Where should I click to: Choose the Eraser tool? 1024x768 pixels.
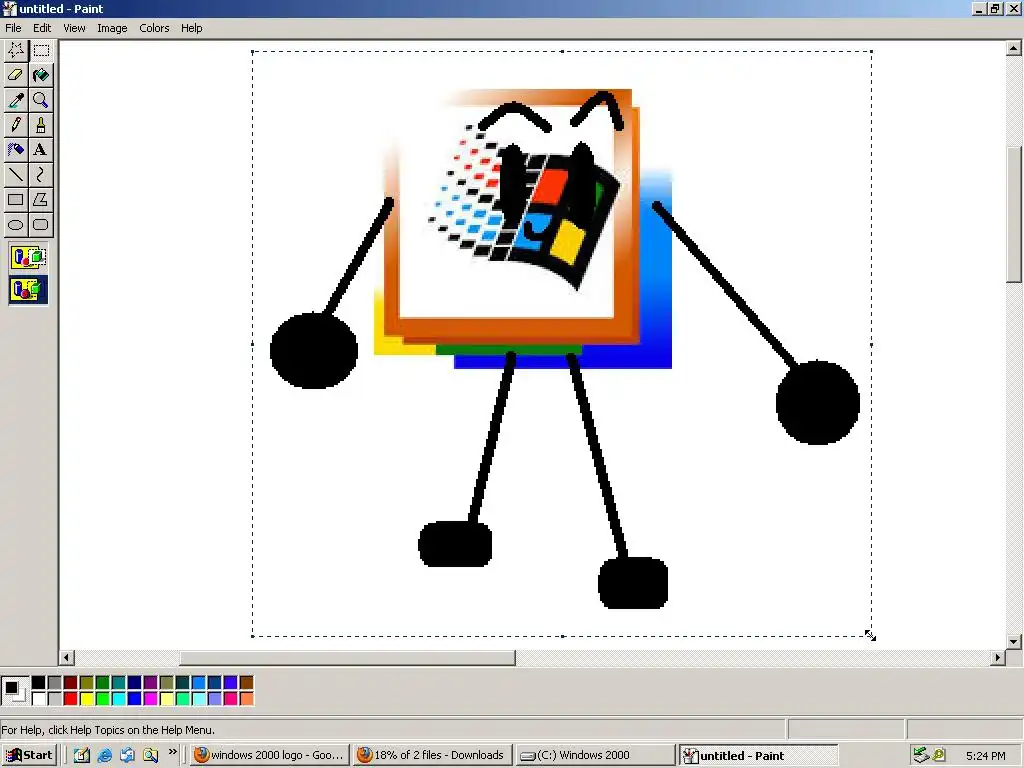pos(16,75)
